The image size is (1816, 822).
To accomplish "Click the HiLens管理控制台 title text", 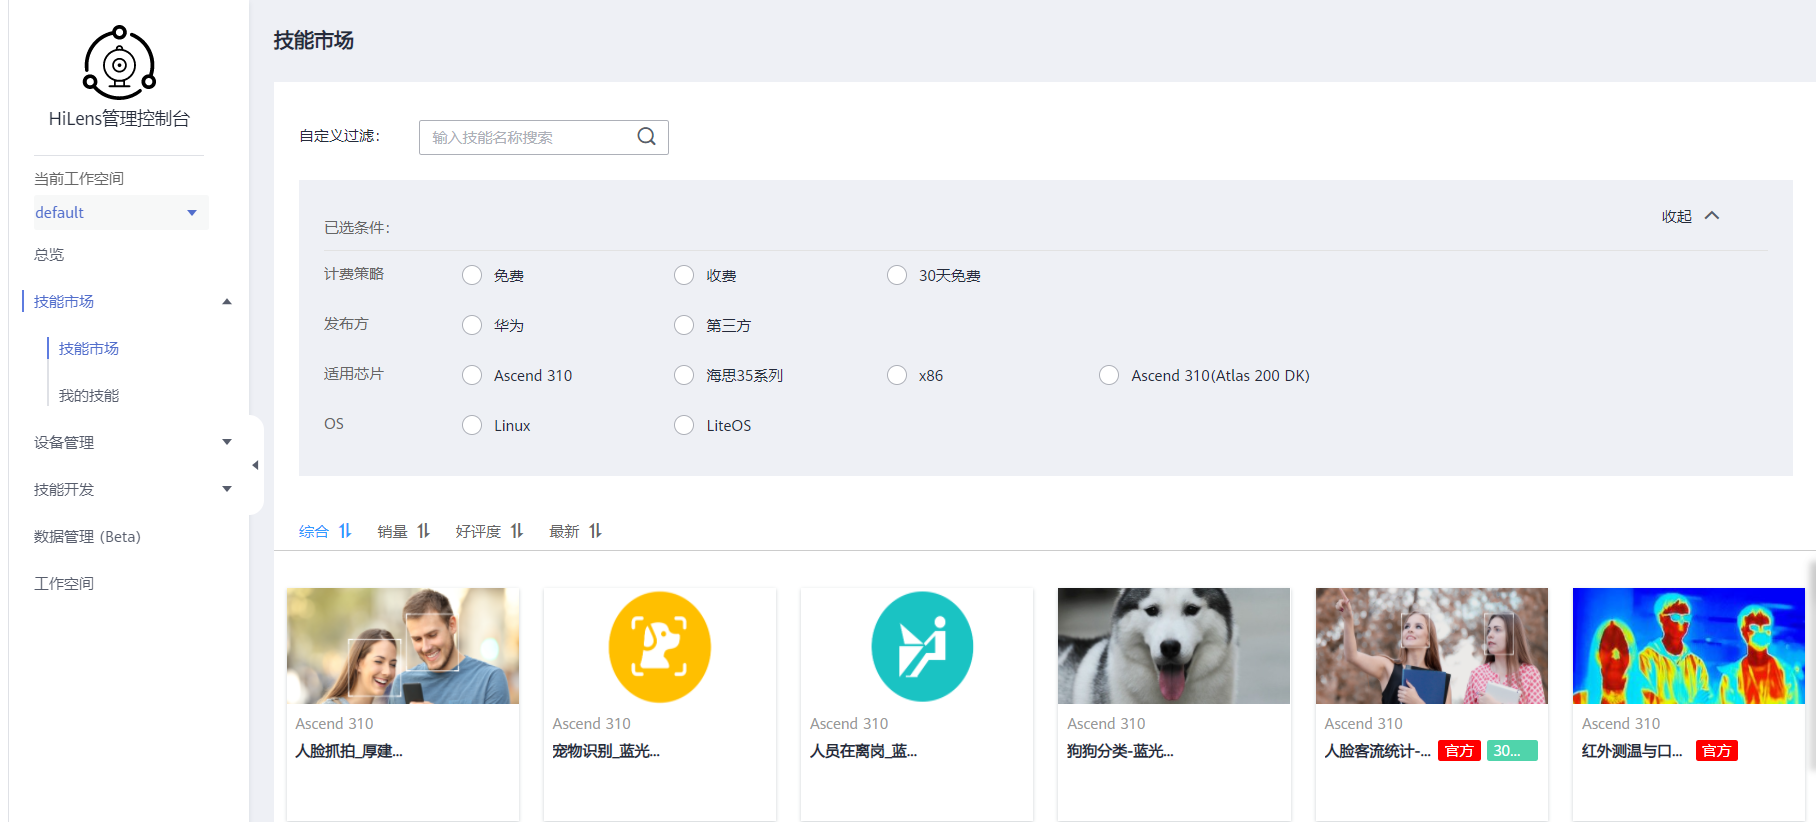I will pos(119,118).
